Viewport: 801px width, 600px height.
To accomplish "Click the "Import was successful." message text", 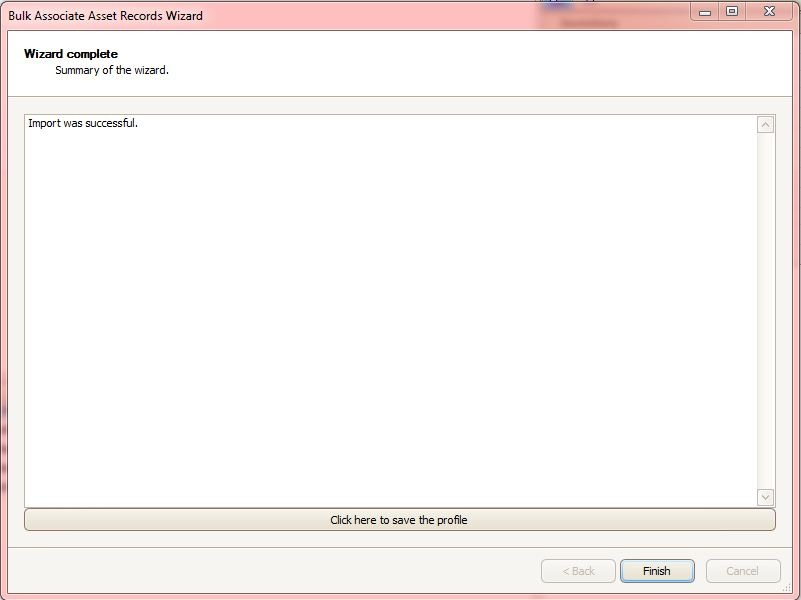I will point(83,123).
